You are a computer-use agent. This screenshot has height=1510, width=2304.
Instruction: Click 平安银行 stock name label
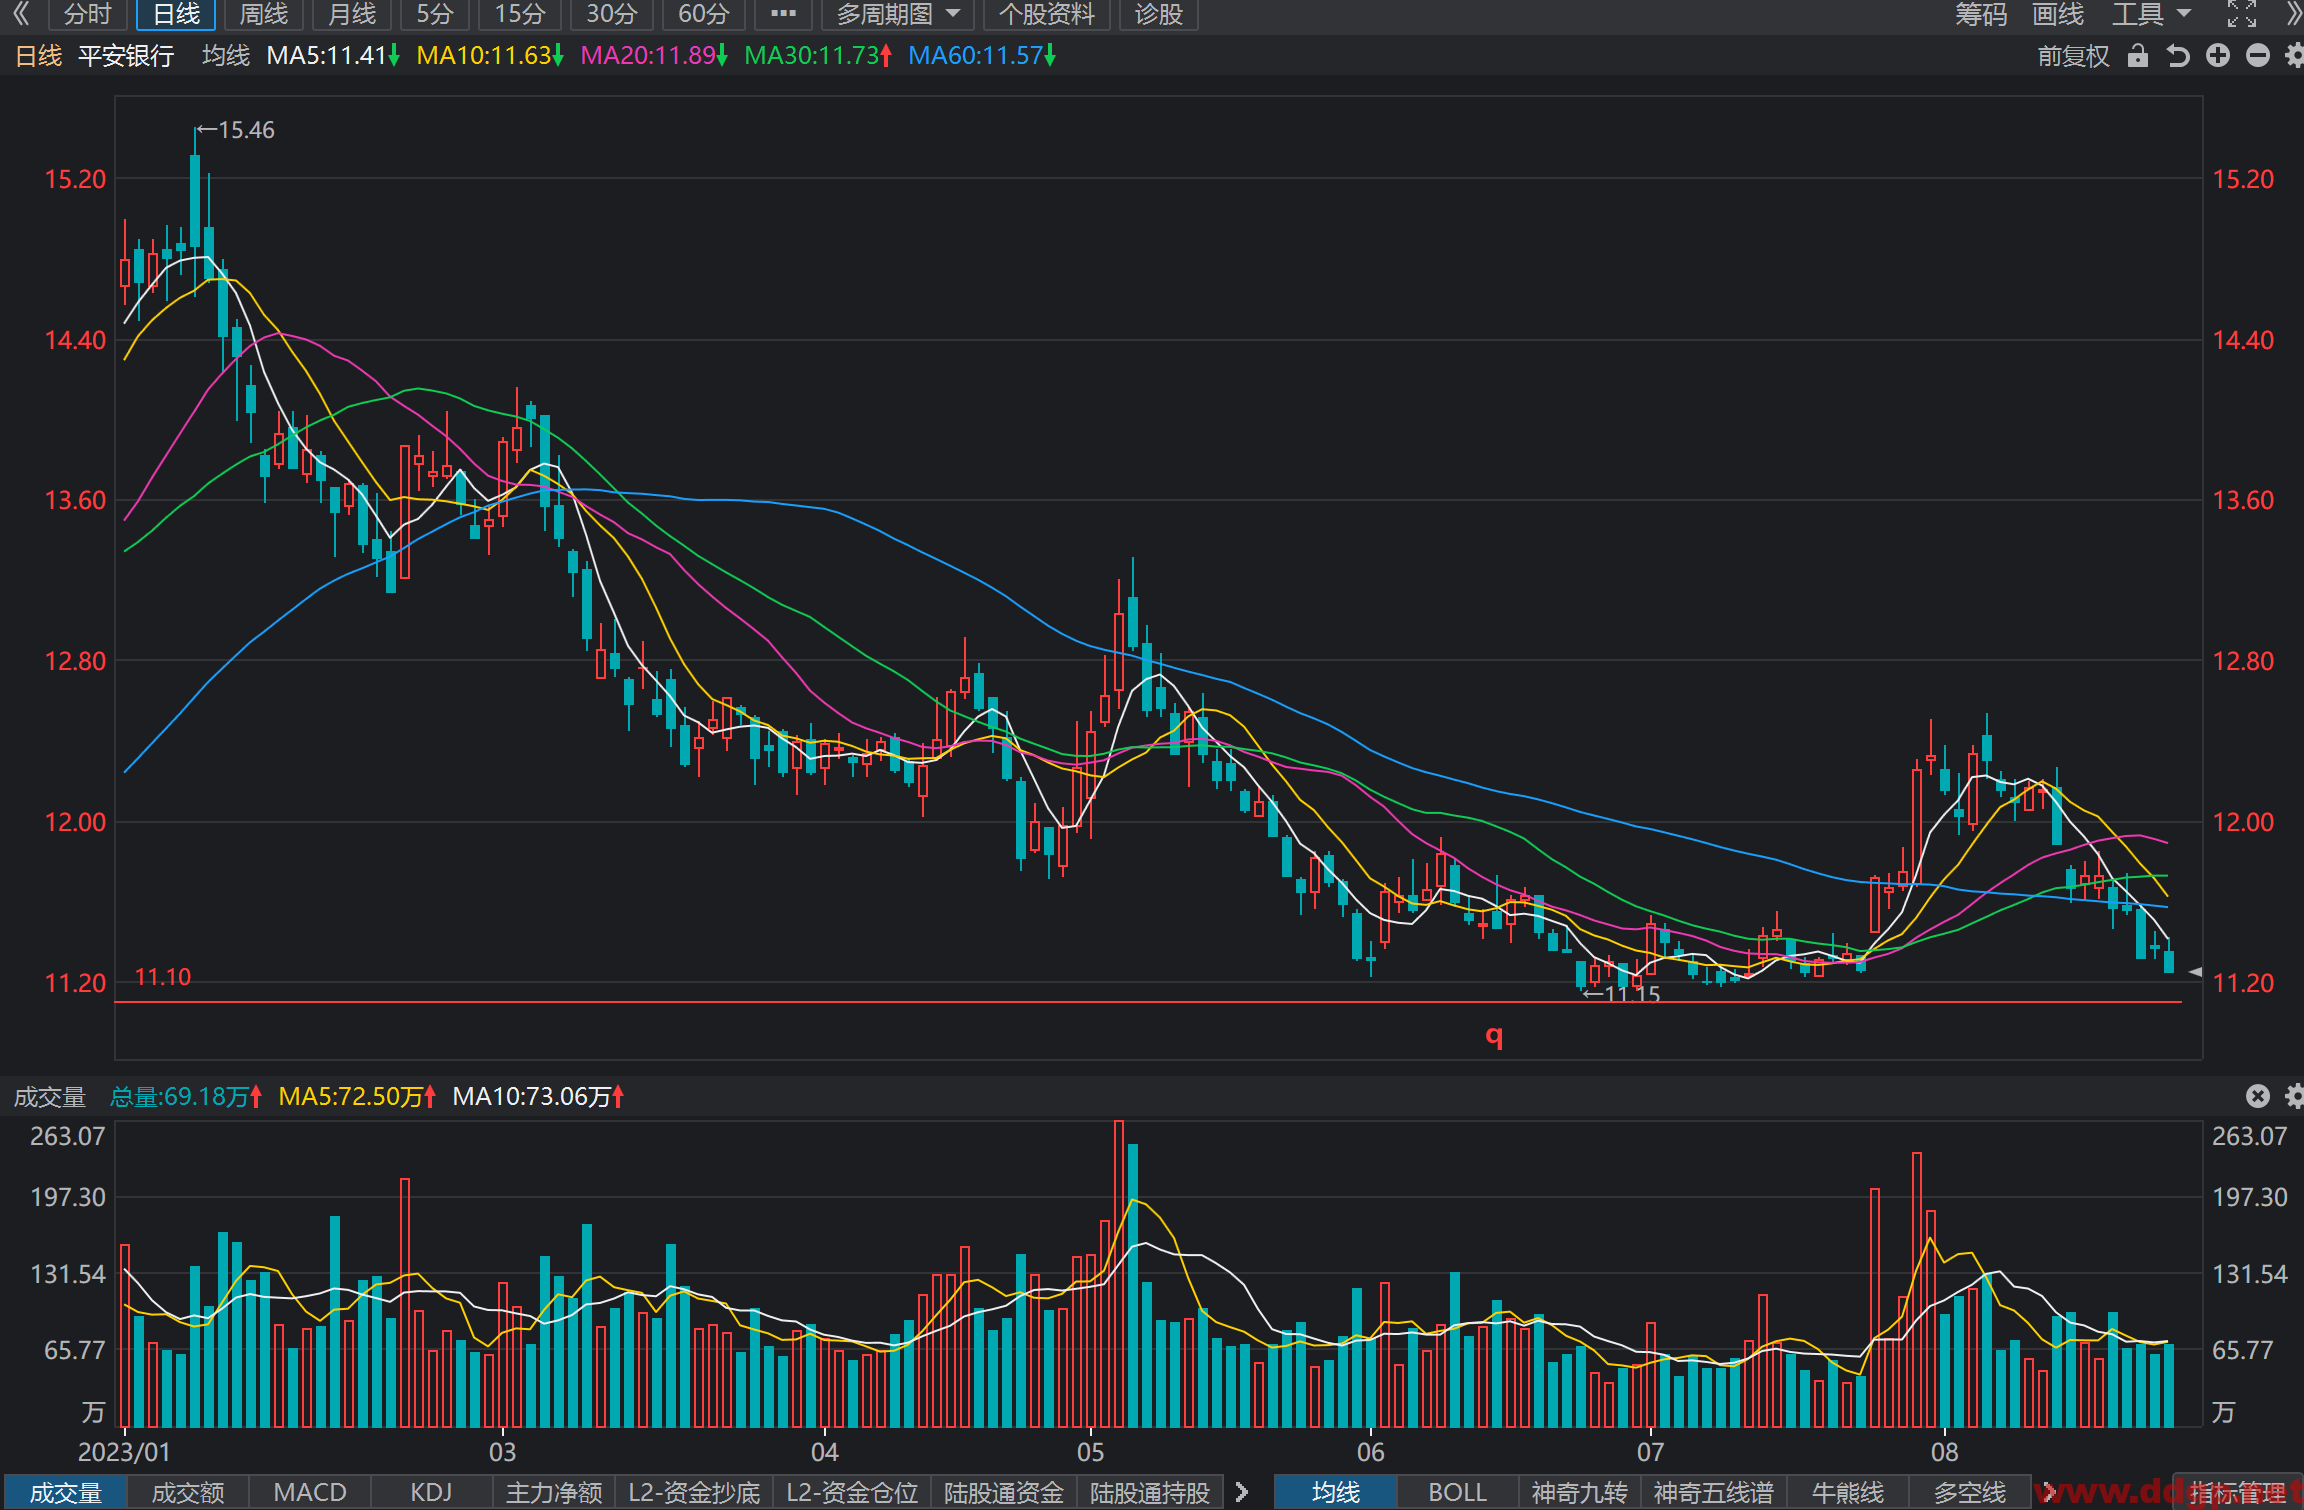coord(126,56)
